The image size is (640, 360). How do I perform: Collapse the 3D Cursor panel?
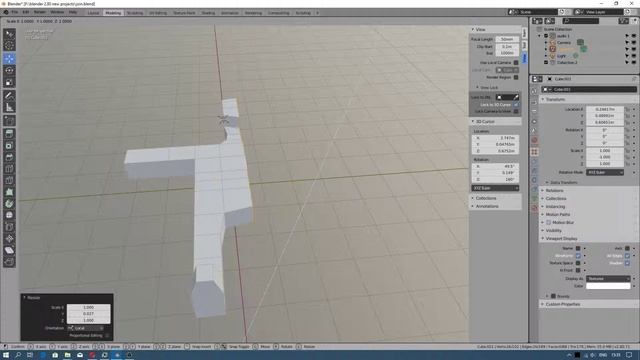tap(496, 122)
